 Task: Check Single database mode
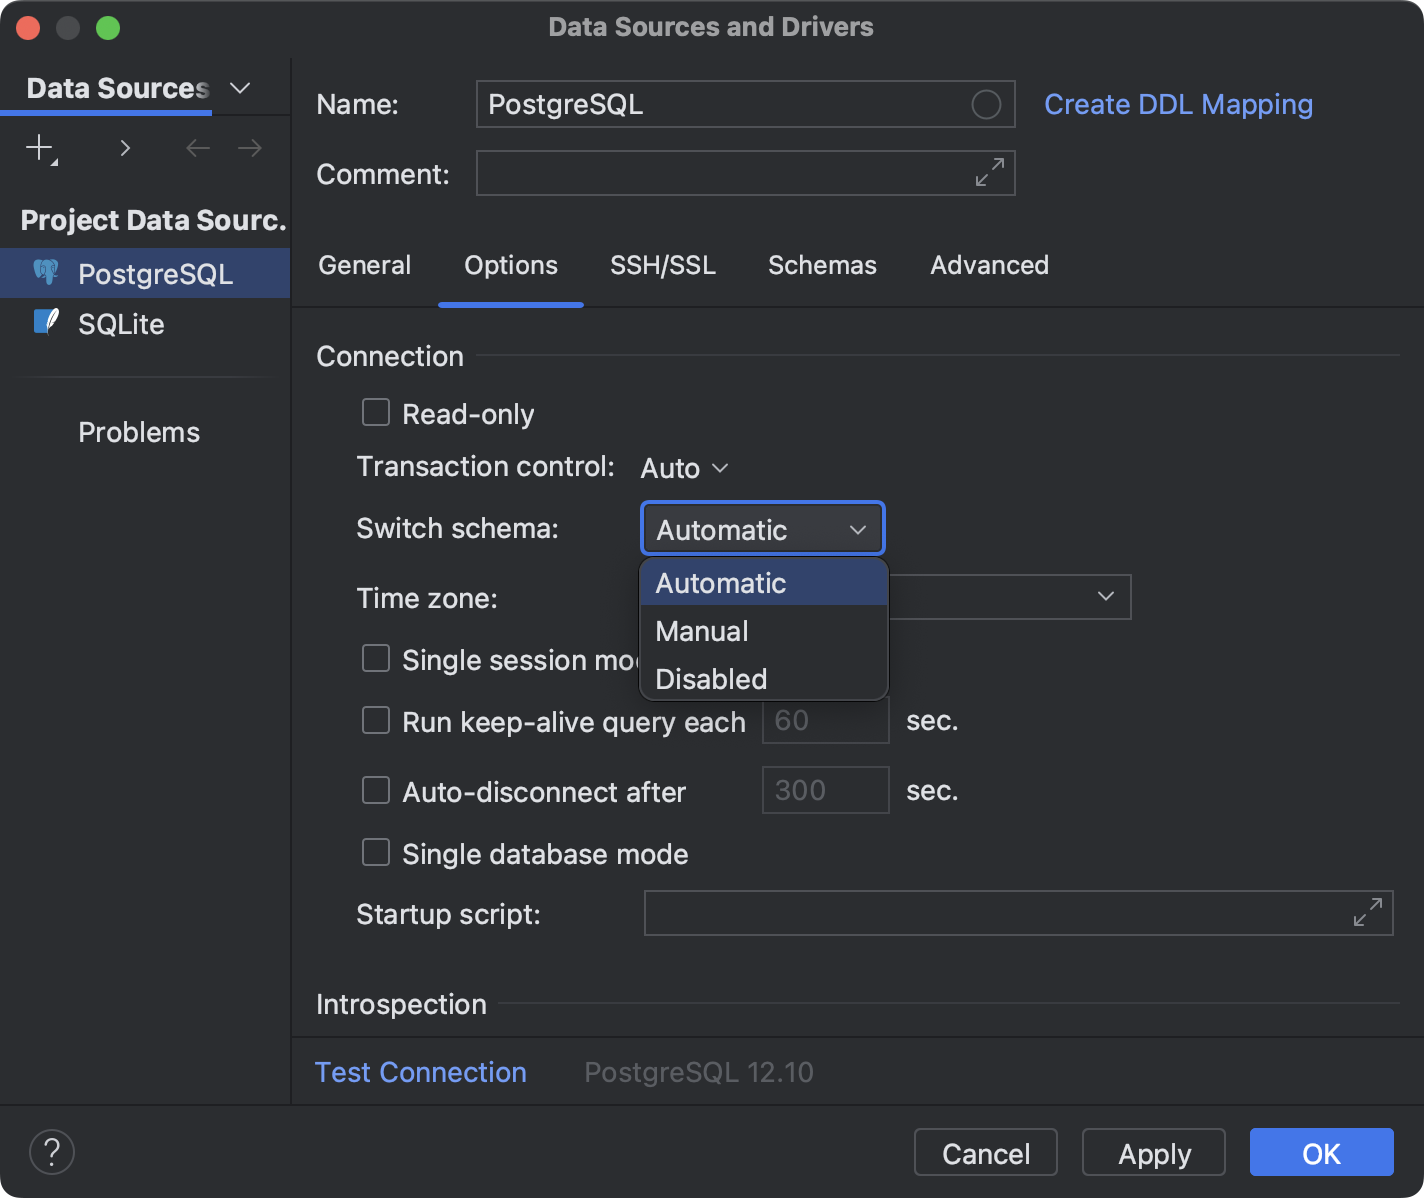[375, 852]
